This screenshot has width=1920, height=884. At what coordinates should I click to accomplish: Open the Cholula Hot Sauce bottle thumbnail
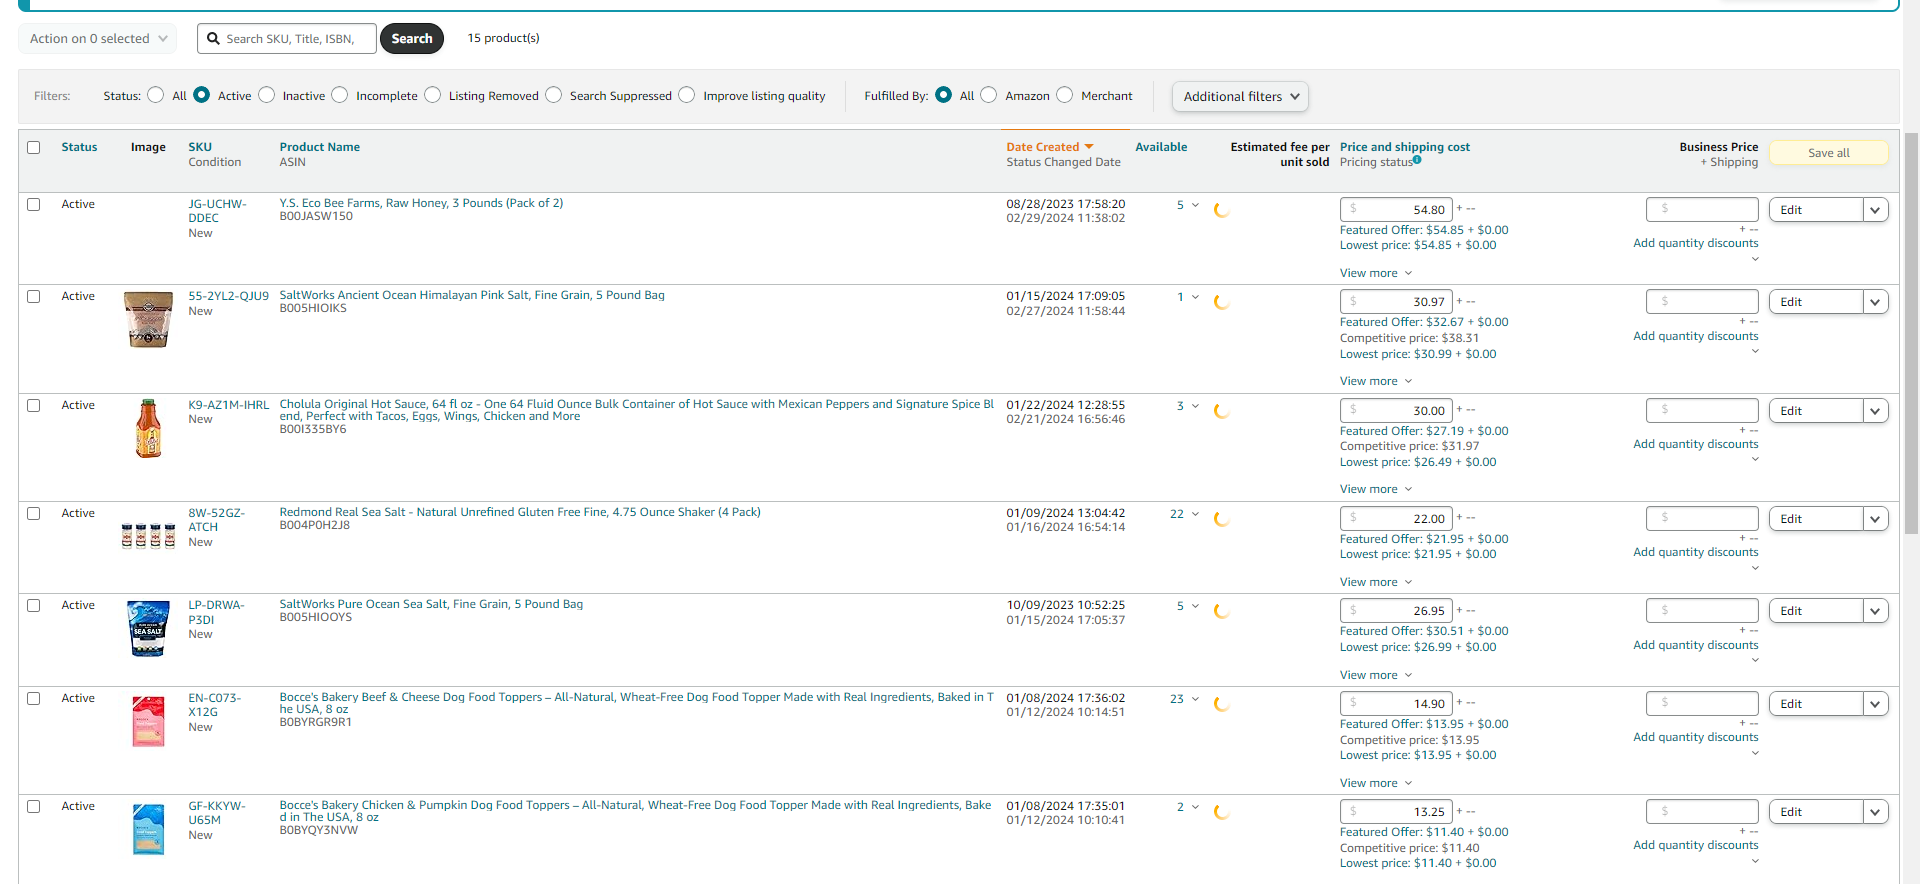148,428
